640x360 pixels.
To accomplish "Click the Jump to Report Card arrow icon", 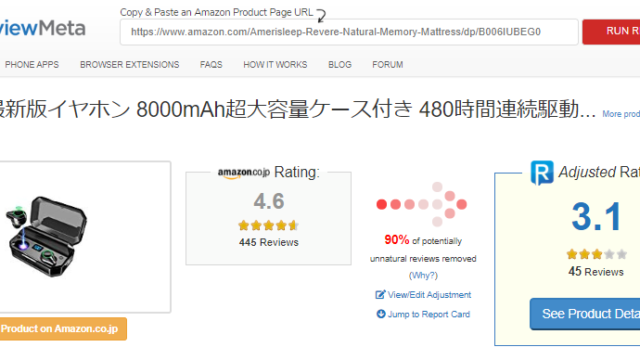I will coord(381,314).
